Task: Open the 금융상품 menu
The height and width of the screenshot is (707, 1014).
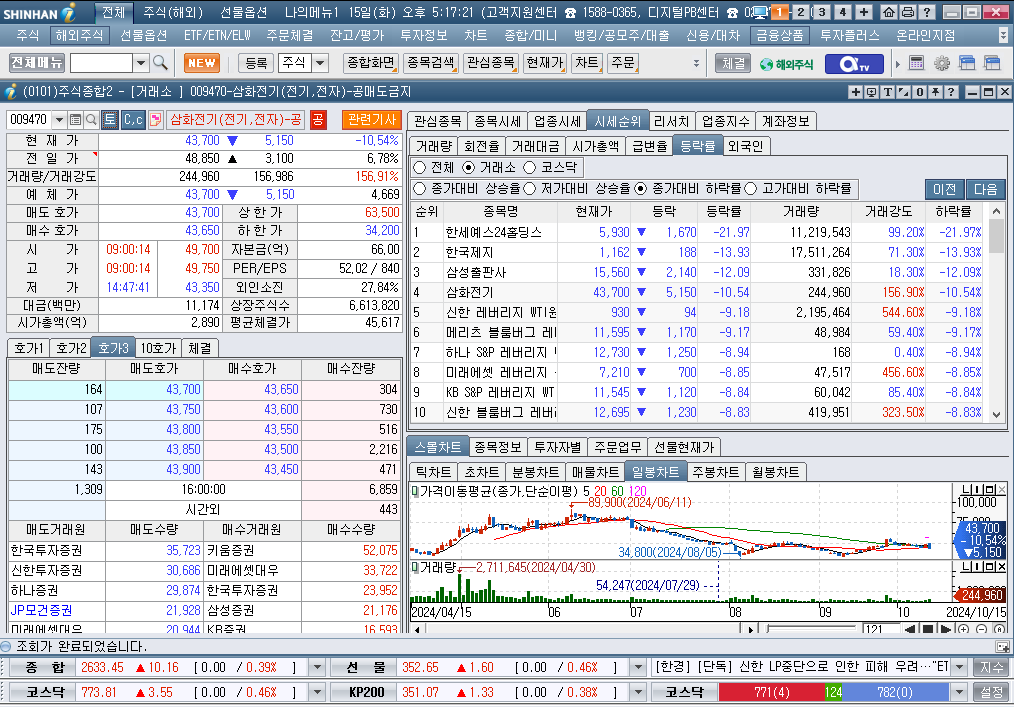Action: coord(779,35)
